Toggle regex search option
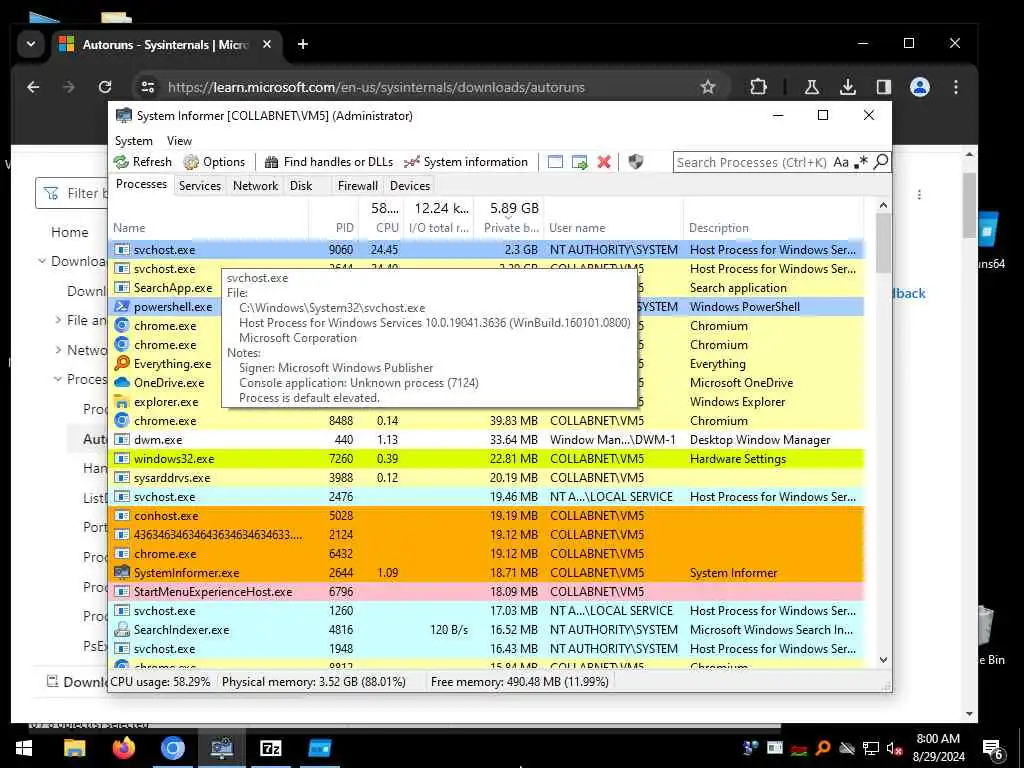Viewport: 1024px width, 768px height. [x=861, y=162]
